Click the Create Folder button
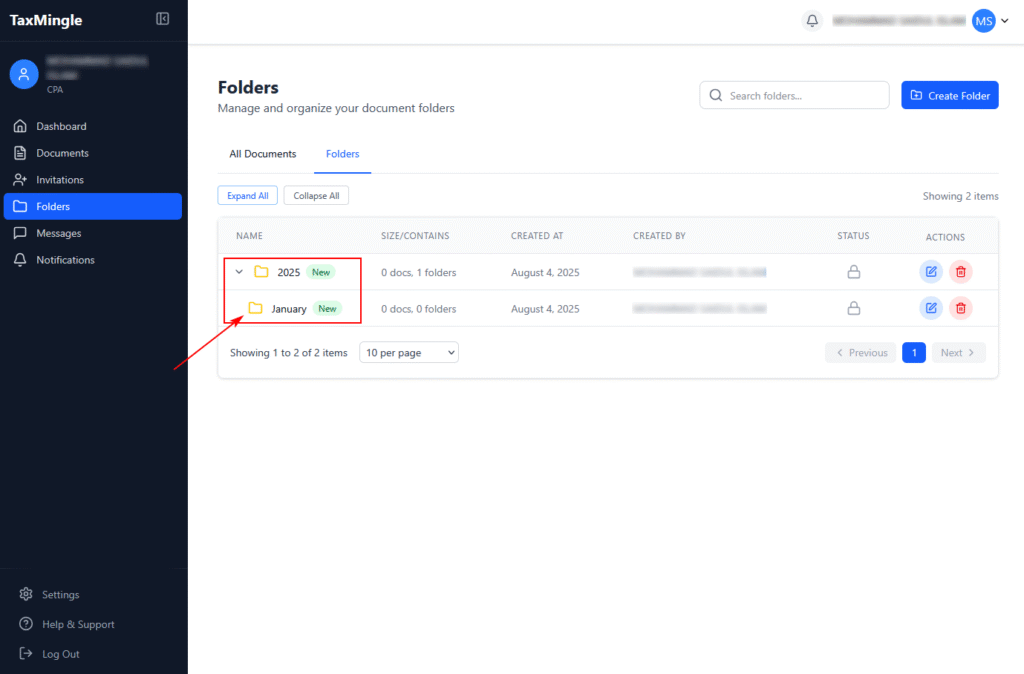The width and height of the screenshot is (1024, 674). 949,96
